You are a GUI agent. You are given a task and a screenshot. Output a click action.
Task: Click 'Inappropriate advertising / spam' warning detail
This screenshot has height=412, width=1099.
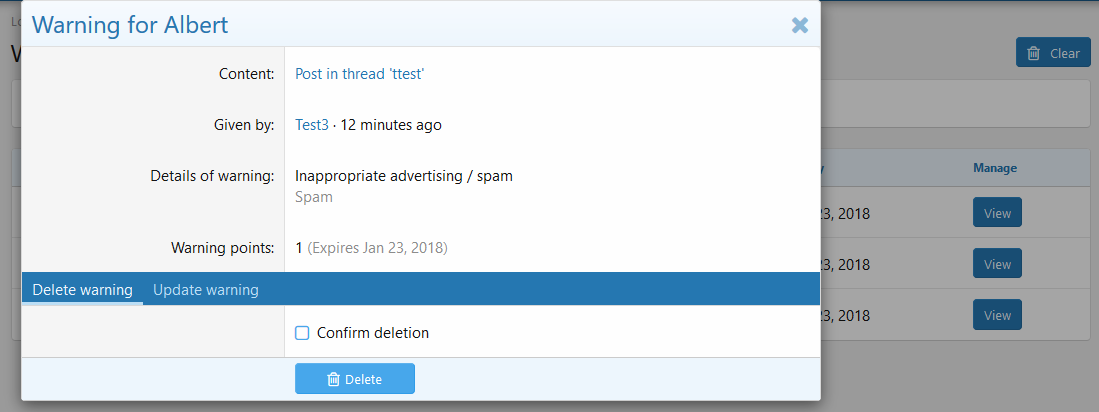tap(404, 176)
